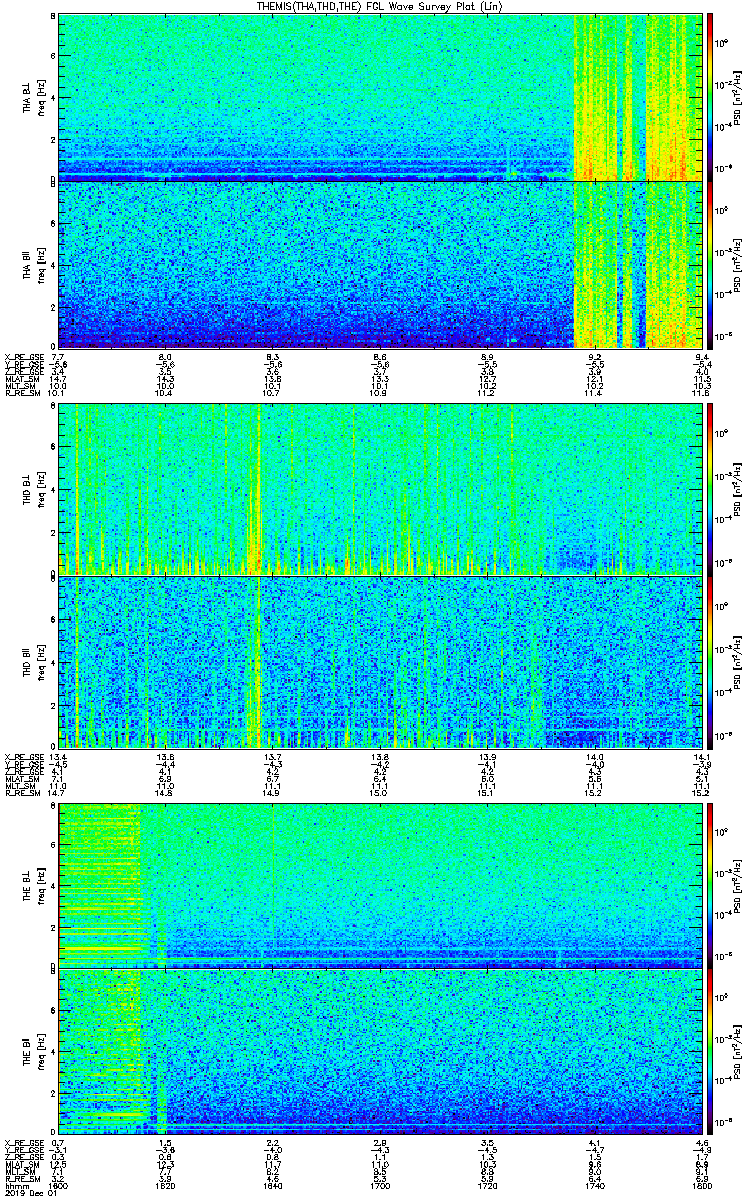Click the THD B-perpendicular spectrogram panel
Screen dimensions: 750x1200
pos(379,489)
